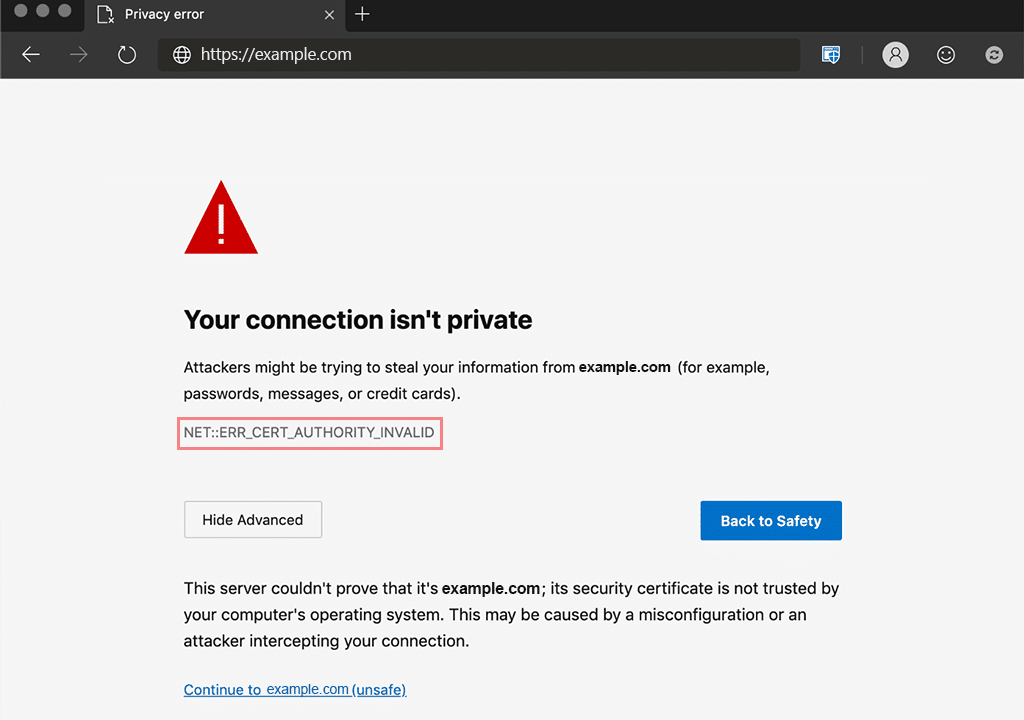The width and height of the screenshot is (1024, 720).
Task: Collapse details with Hide Advanced
Action: click(x=252, y=519)
